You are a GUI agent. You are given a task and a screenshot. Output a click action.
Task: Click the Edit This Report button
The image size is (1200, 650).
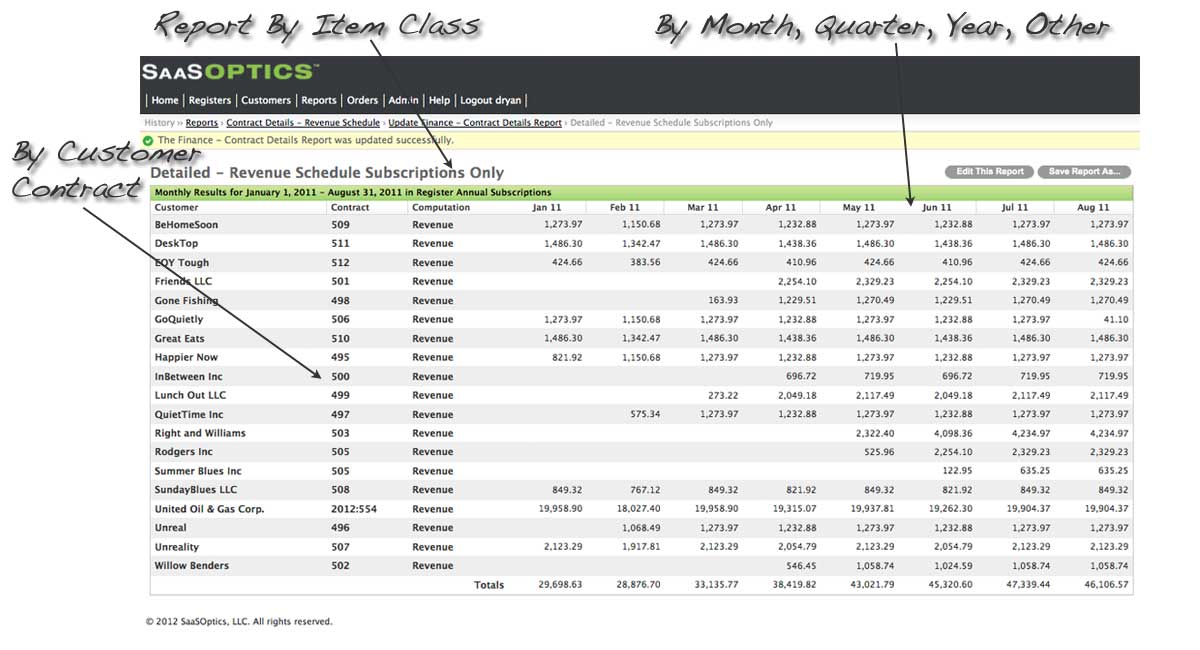[x=990, y=172]
